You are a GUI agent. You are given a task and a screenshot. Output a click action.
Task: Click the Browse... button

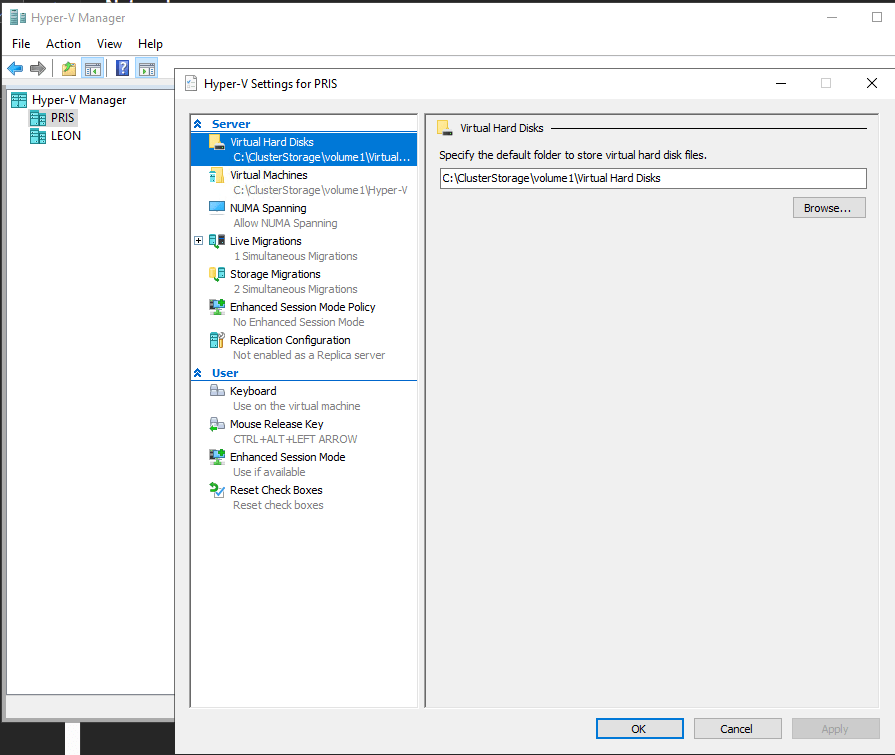pyautogui.click(x=828, y=208)
